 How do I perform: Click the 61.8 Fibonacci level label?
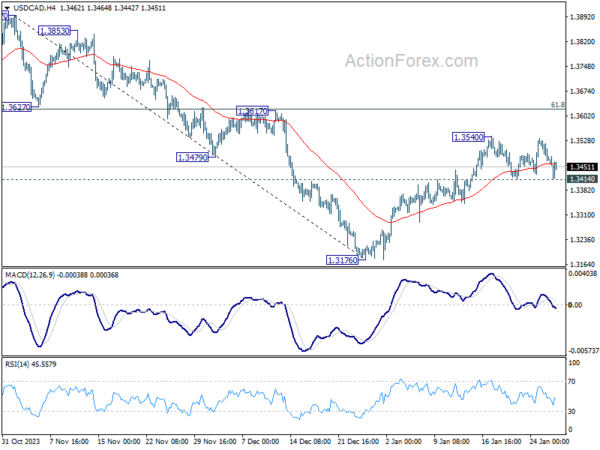point(558,104)
